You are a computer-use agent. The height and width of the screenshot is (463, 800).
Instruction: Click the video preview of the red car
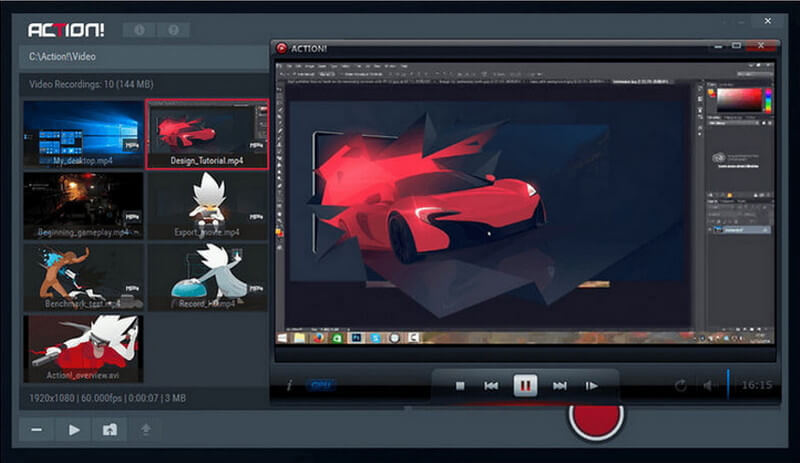tap(525, 204)
